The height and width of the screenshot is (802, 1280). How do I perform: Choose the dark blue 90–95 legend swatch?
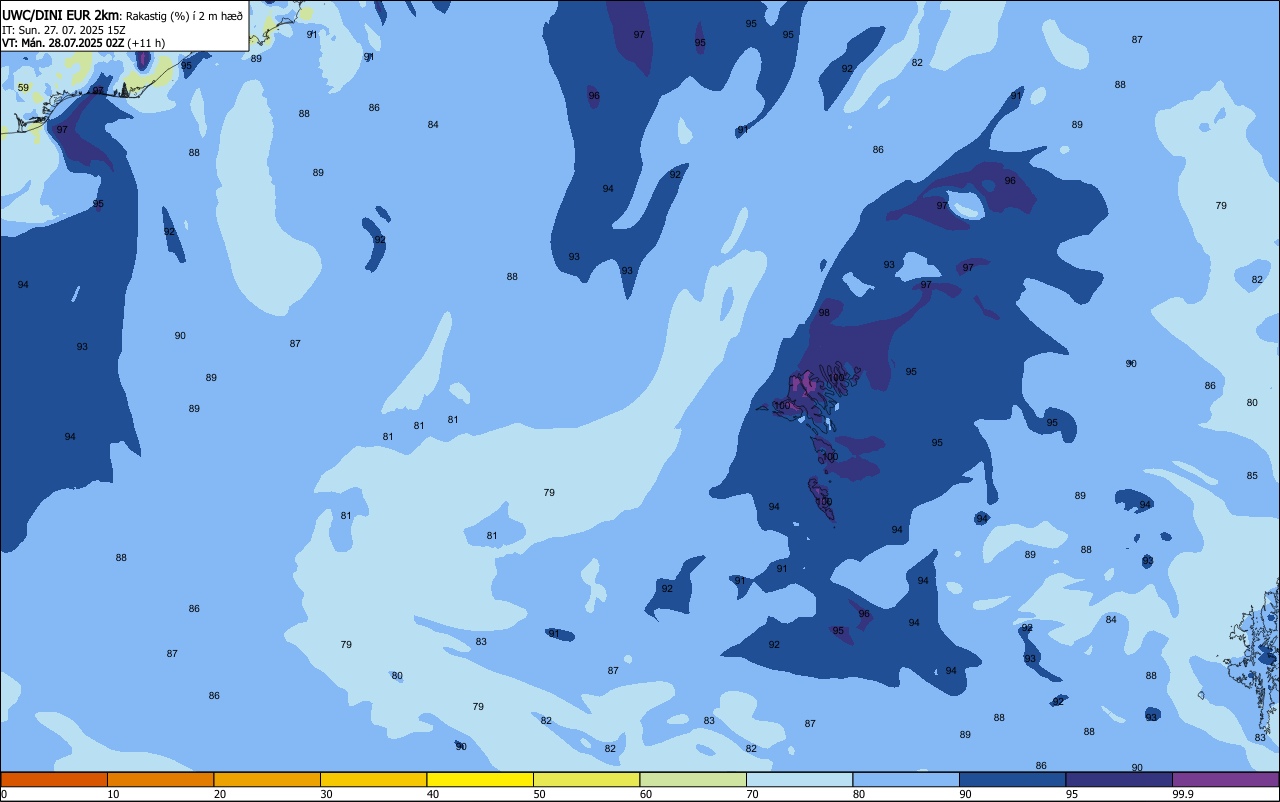[x=1012, y=779]
